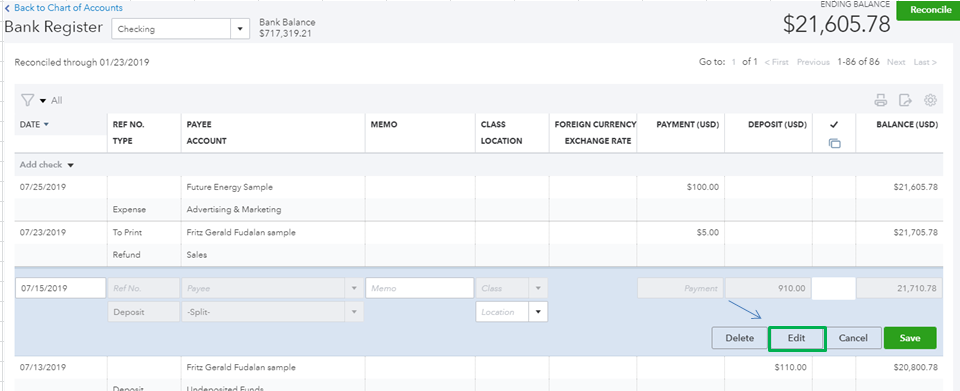The width and height of the screenshot is (960, 391).
Task: Click the Sales account cell
Action: pos(197,255)
